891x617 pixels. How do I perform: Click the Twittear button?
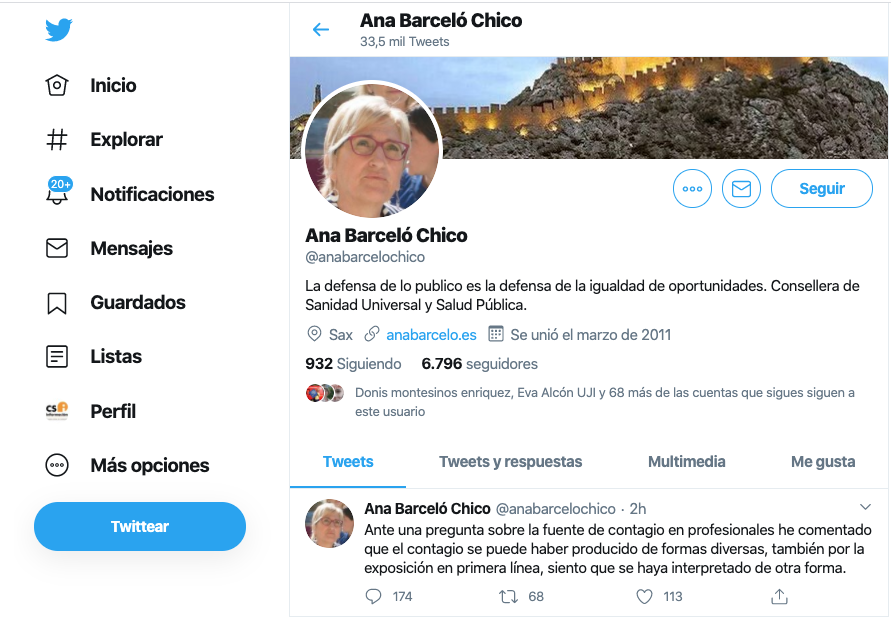pyautogui.click(x=140, y=526)
